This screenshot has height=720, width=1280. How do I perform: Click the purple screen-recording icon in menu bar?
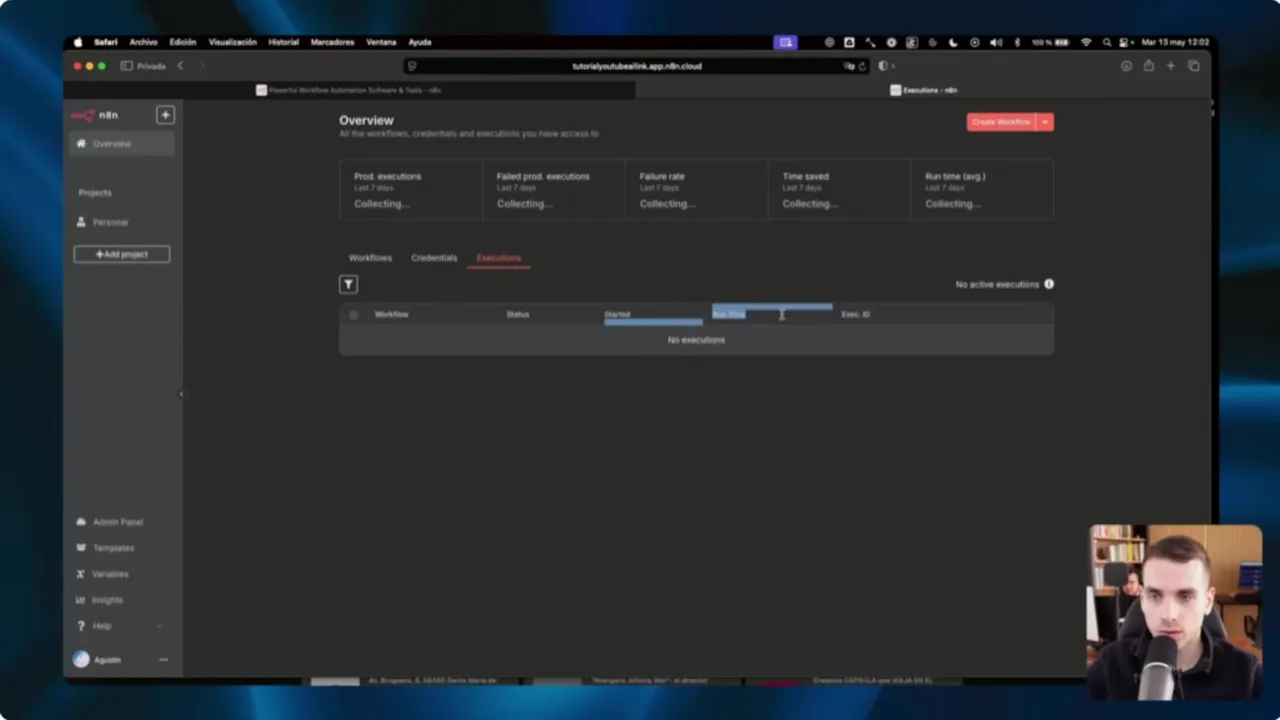click(786, 42)
